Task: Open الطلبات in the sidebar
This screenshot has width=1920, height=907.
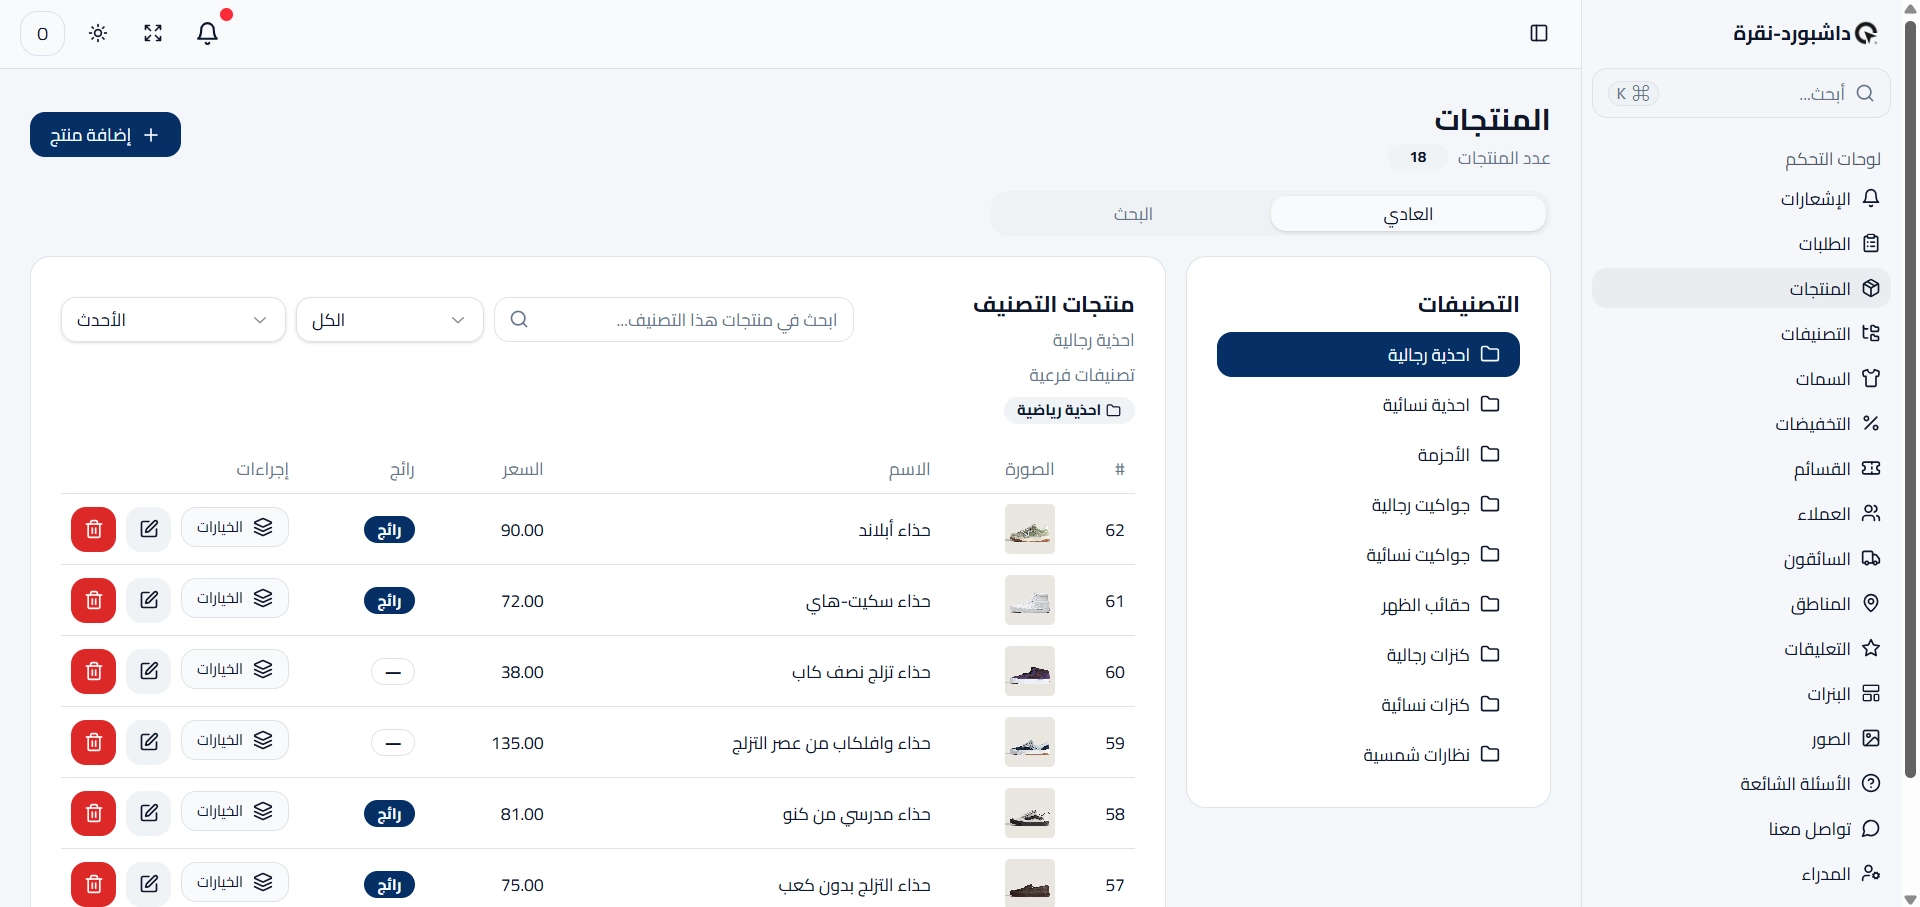Action: click(x=1741, y=243)
